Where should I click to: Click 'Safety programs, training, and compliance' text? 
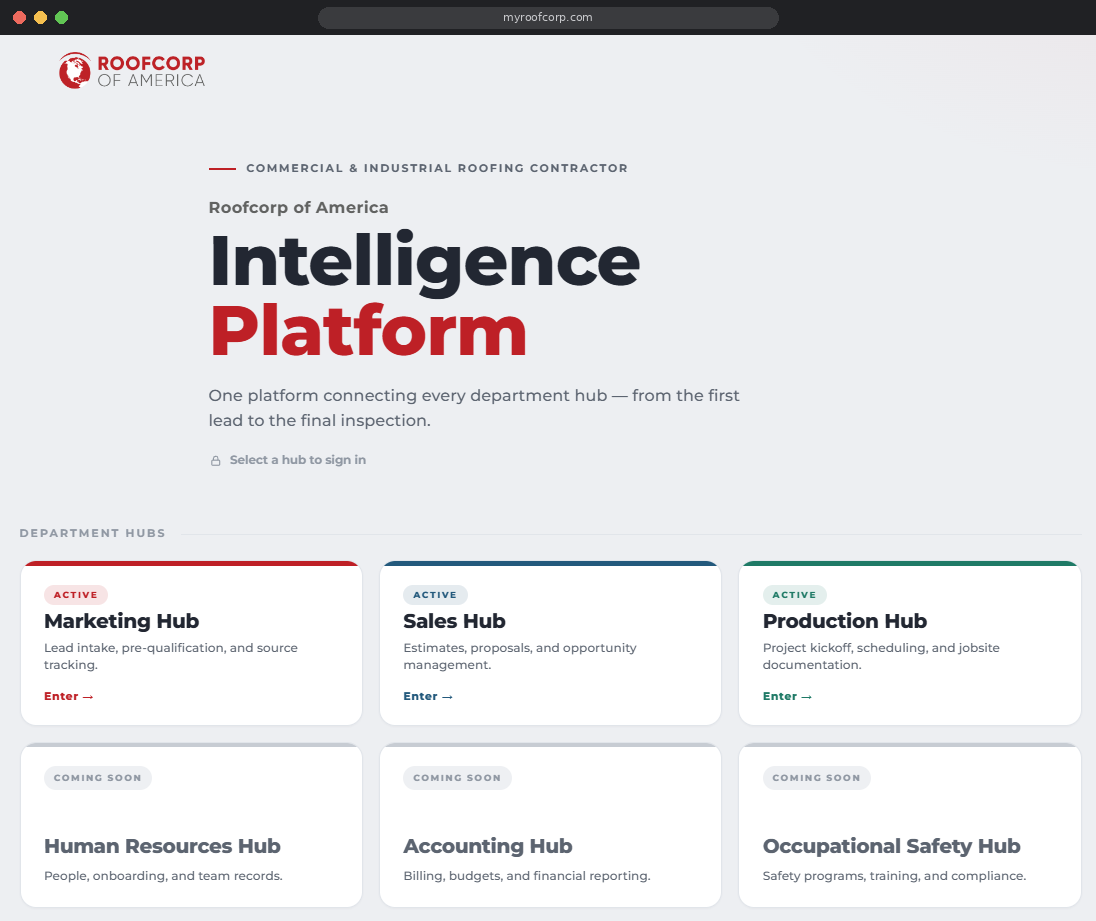tap(894, 876)
